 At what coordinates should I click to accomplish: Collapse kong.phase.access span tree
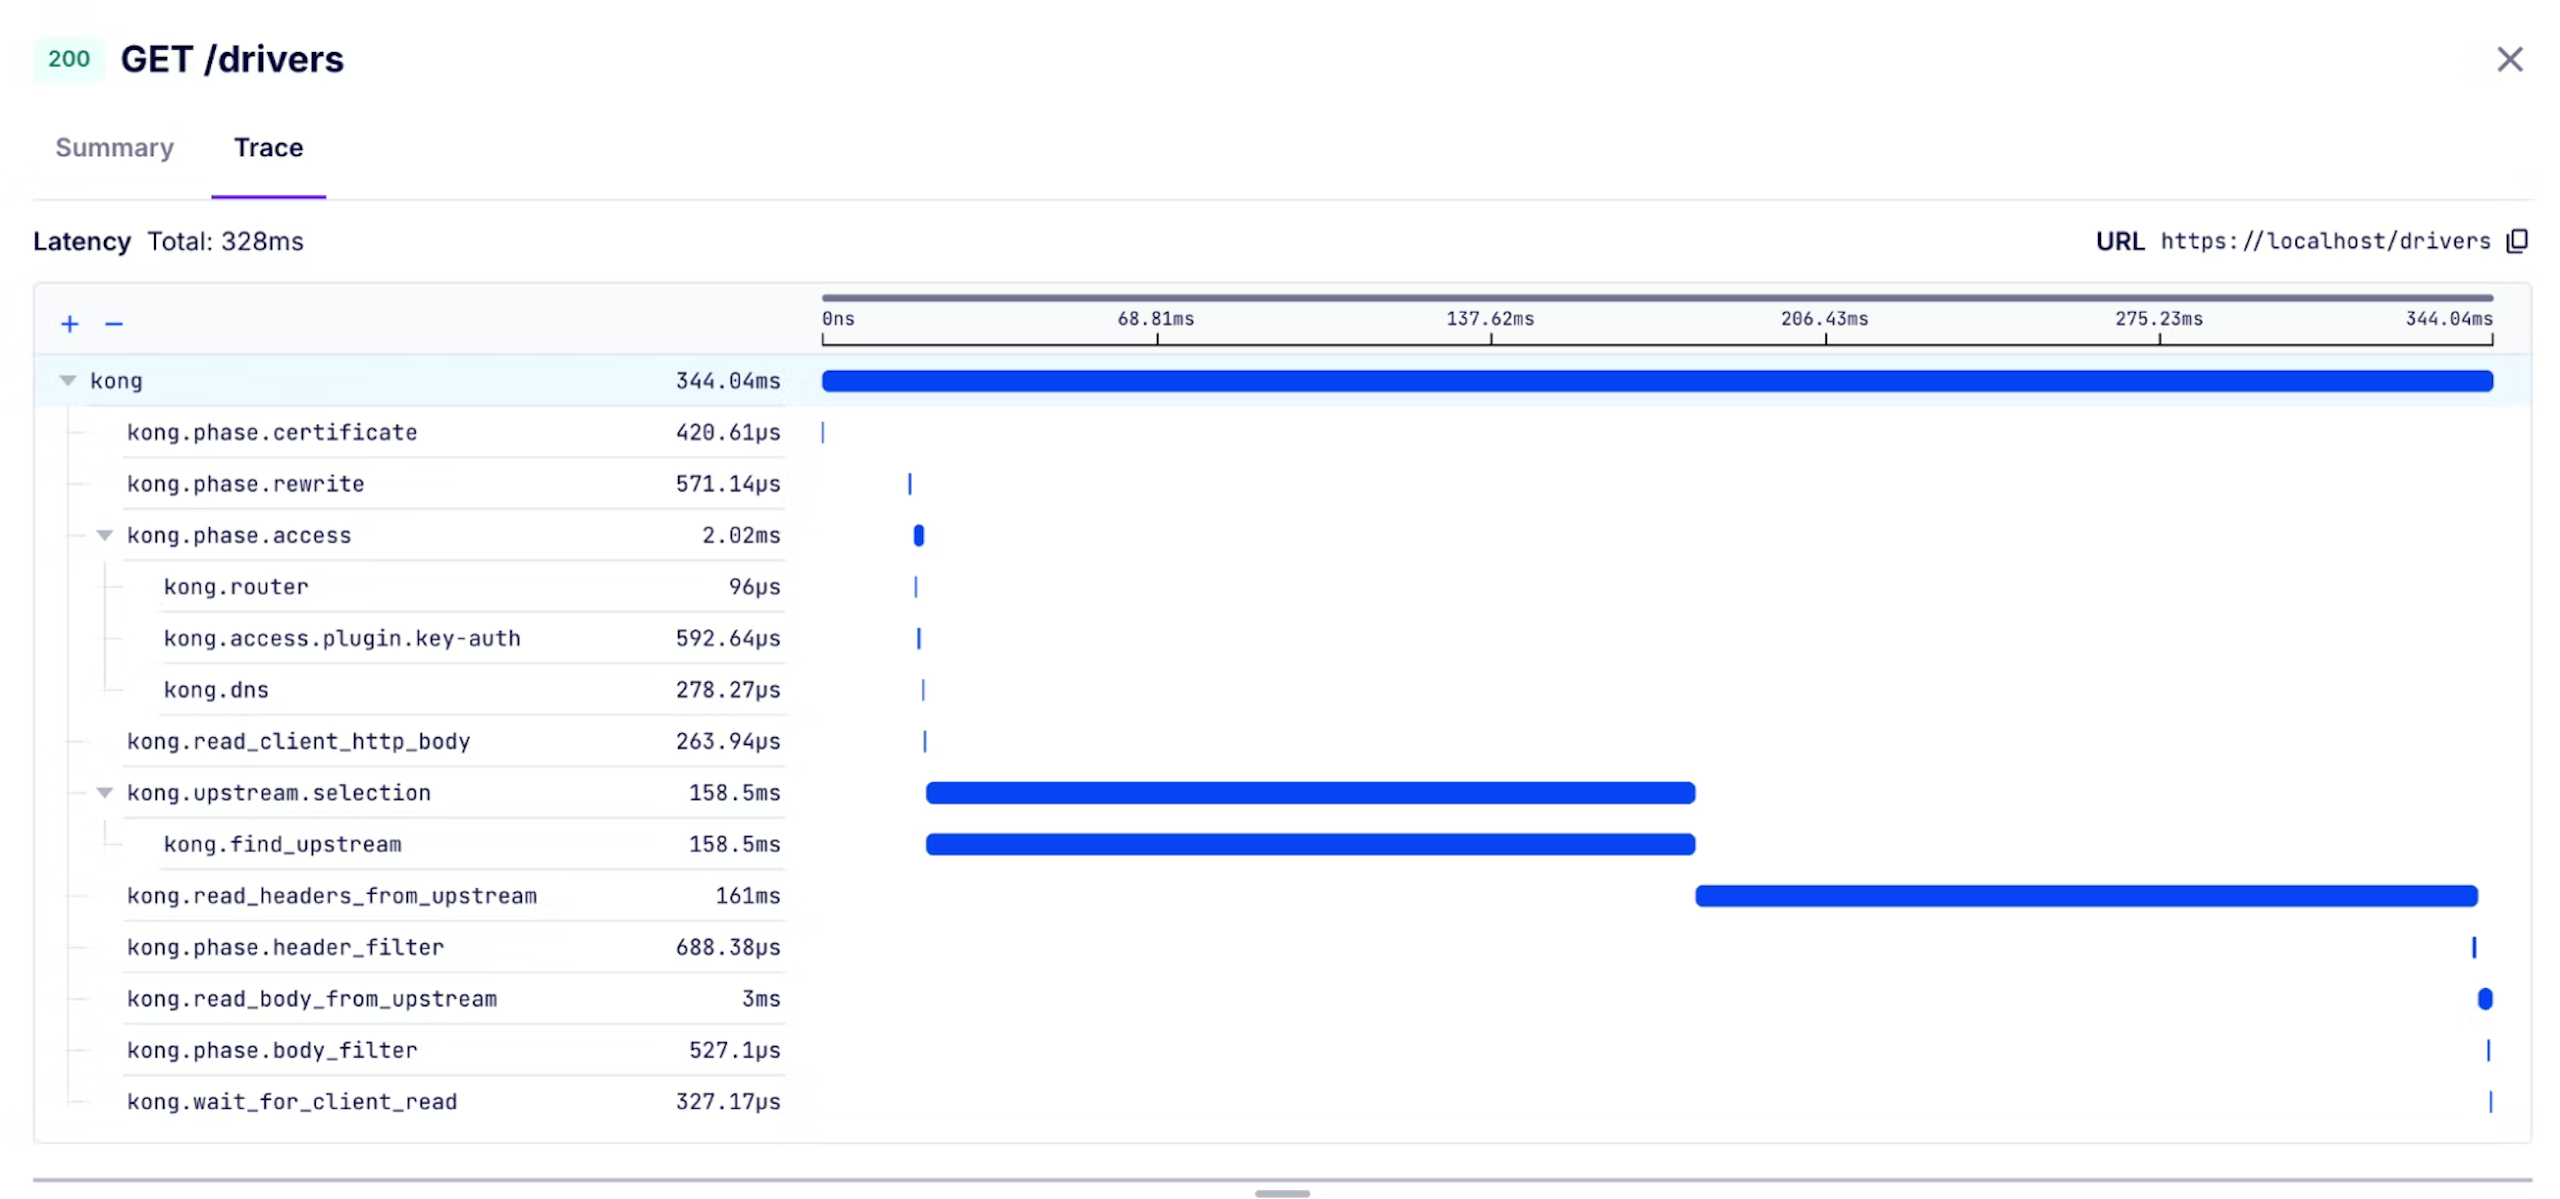click(104, 535)
